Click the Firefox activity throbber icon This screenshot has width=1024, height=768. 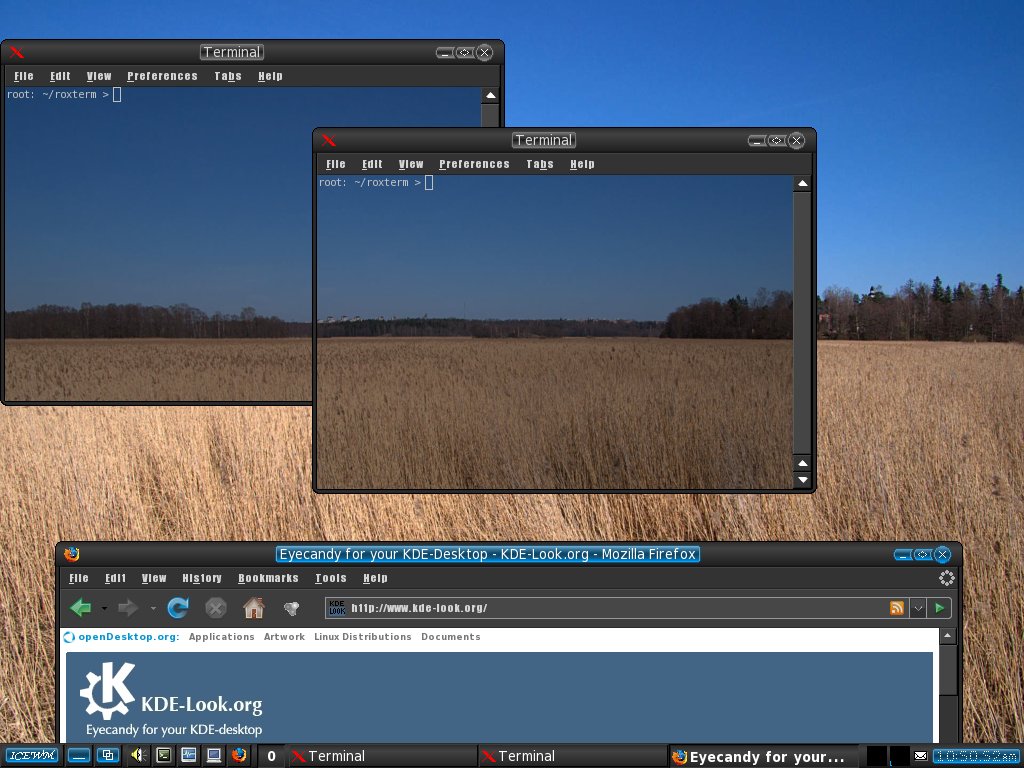(x=946, y=578)
